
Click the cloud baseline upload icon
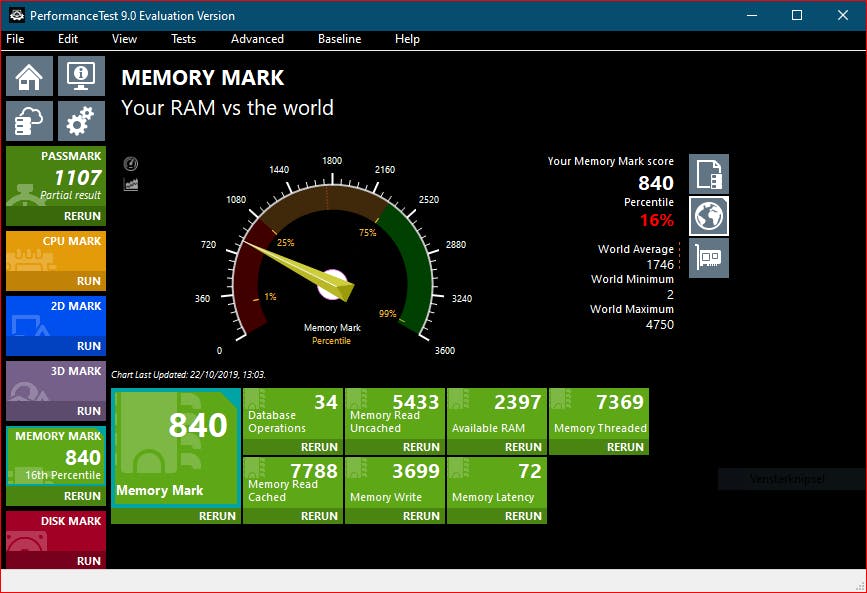(30, 121)
